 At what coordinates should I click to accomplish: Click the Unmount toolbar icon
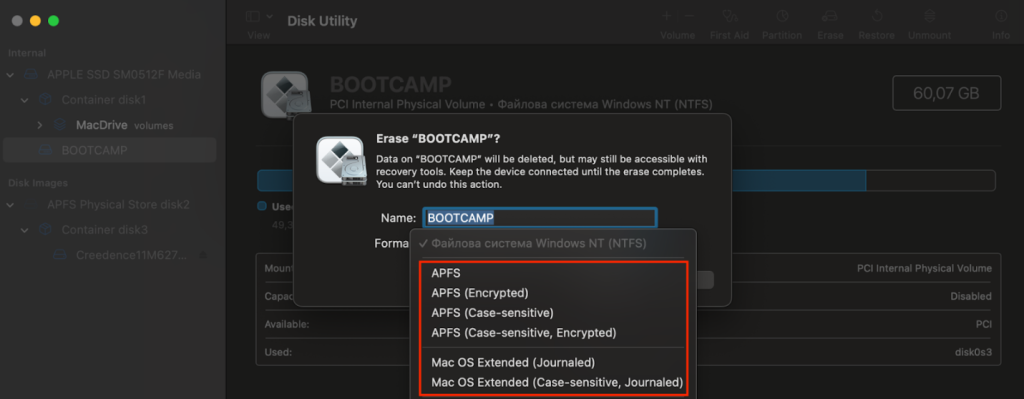[x=929, y=16]
